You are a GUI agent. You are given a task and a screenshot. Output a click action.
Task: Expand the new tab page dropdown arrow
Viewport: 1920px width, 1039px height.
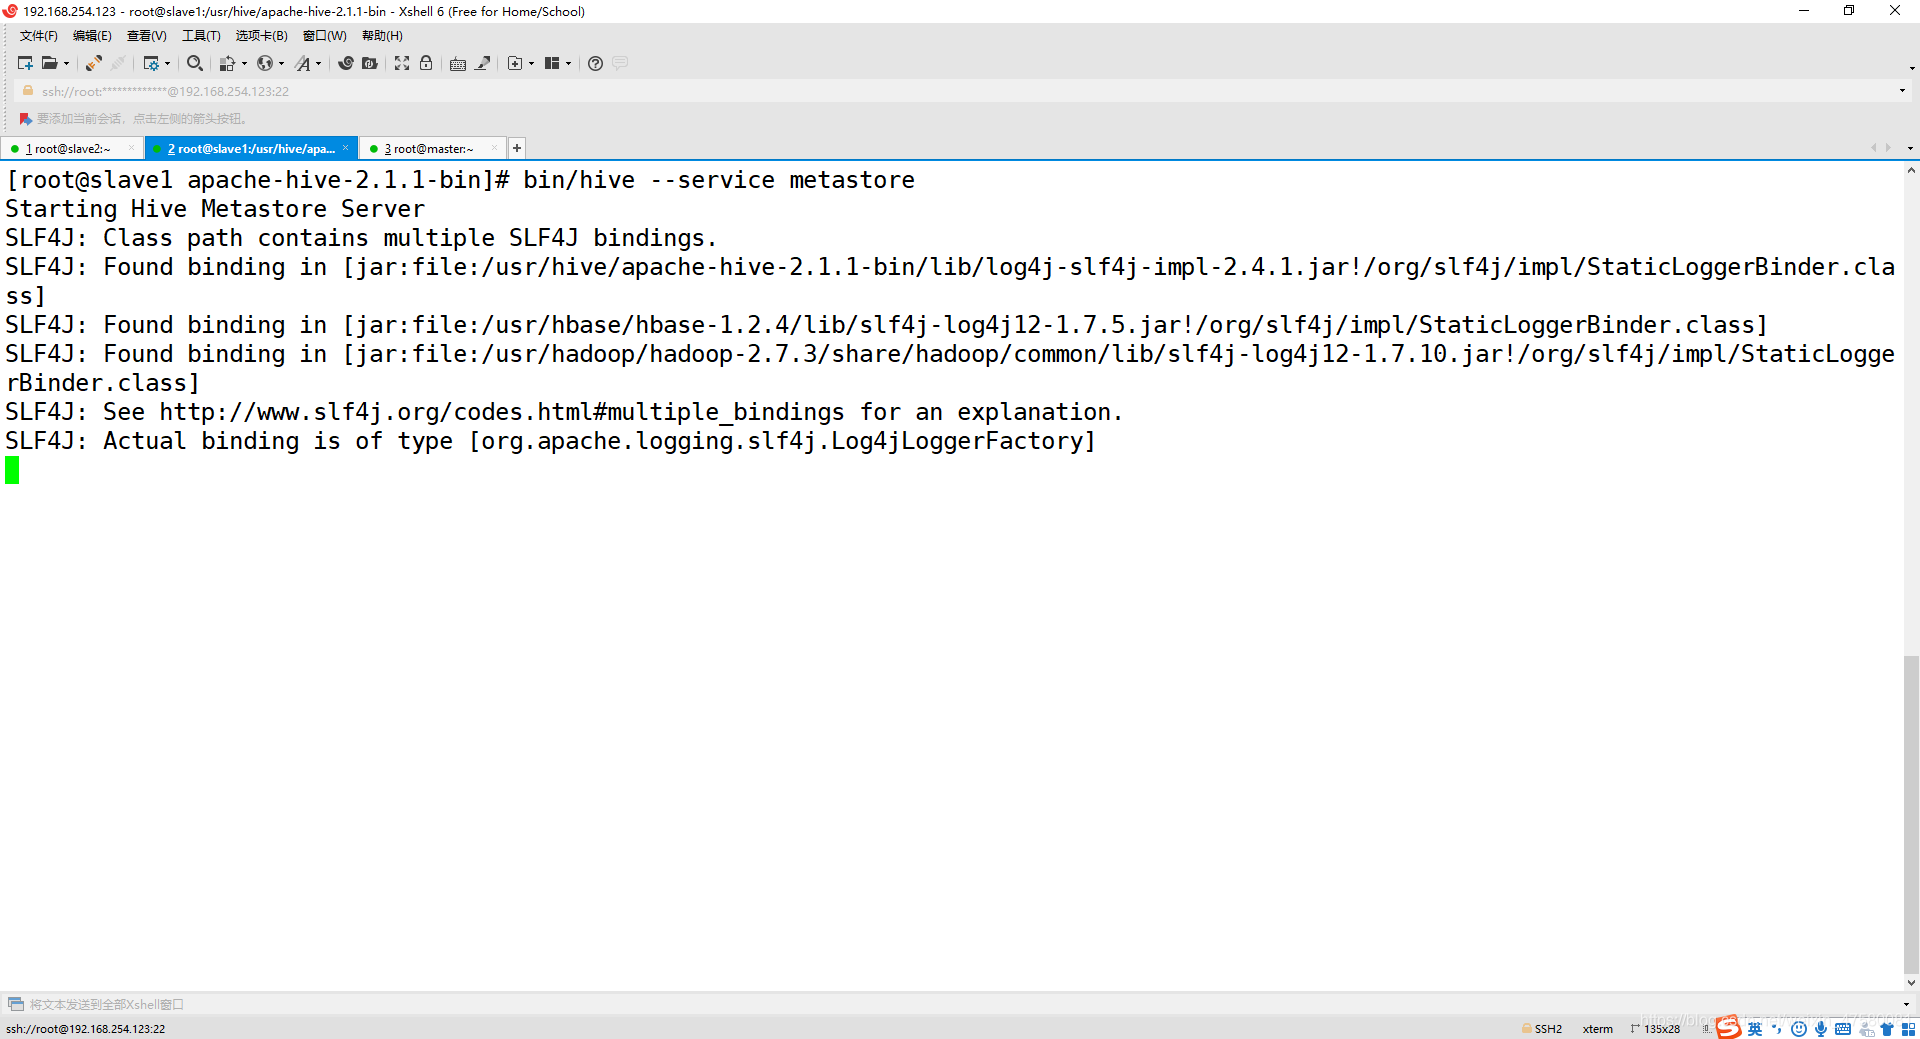tap(531, 63)
